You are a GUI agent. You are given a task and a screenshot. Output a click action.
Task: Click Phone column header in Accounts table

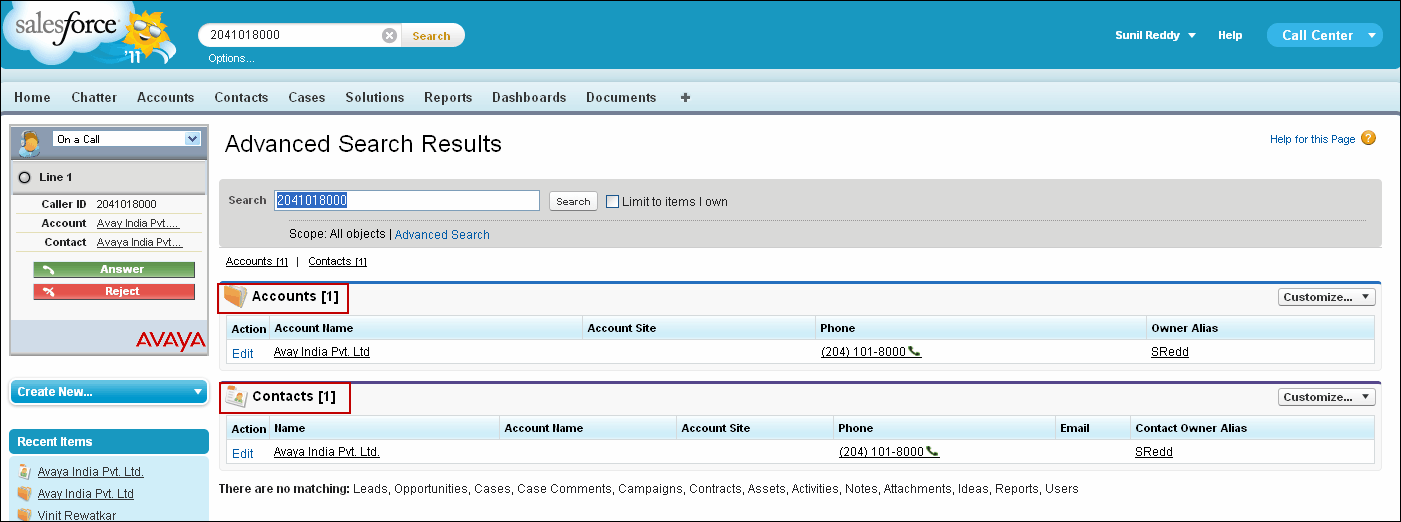[837, 328]
